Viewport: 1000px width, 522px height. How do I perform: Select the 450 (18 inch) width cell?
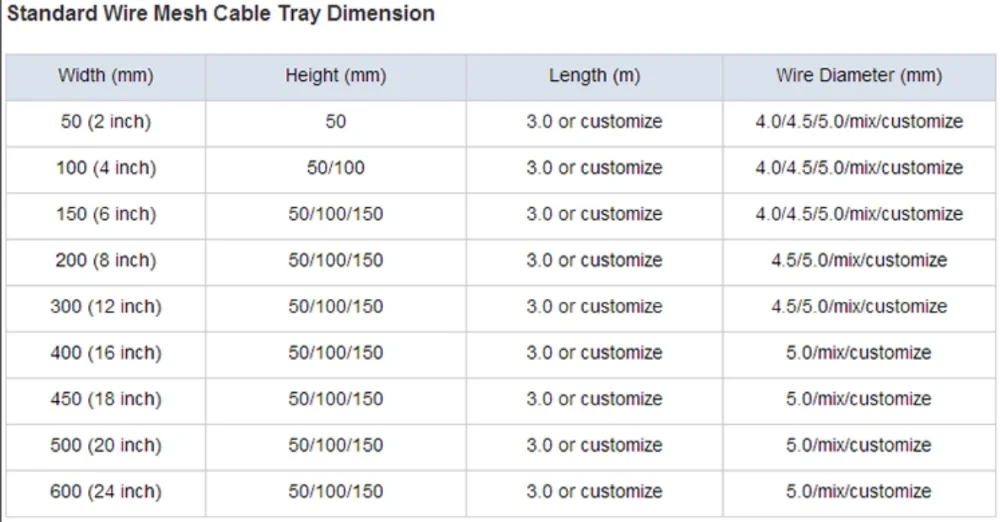[105, 399]
